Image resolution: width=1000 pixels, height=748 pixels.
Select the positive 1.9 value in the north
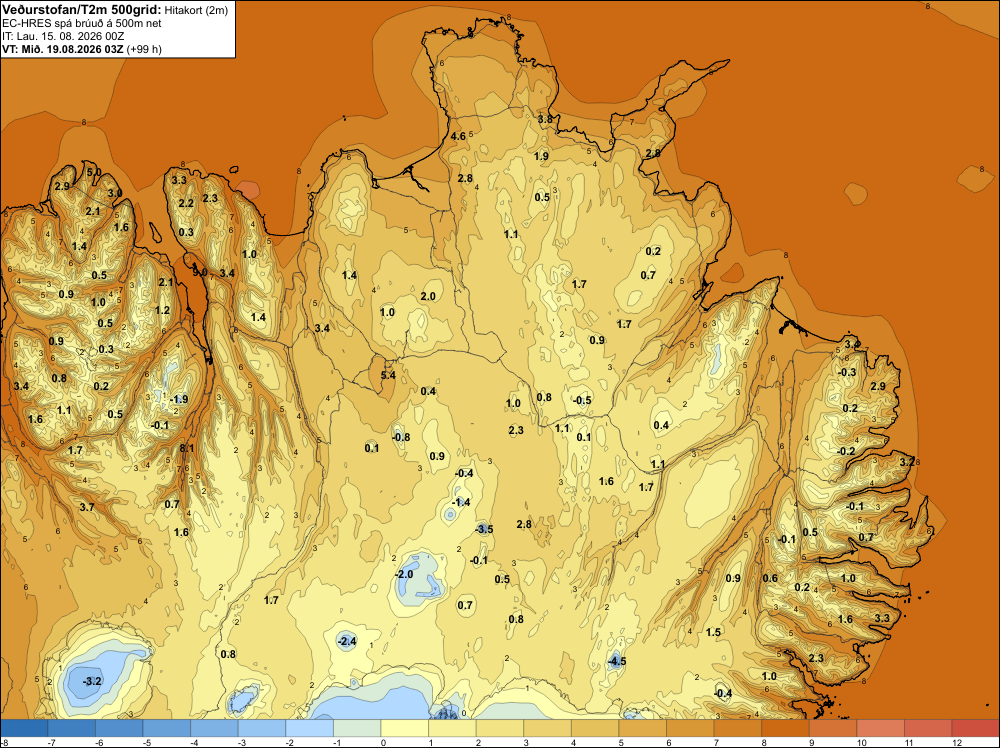[541, 156]
